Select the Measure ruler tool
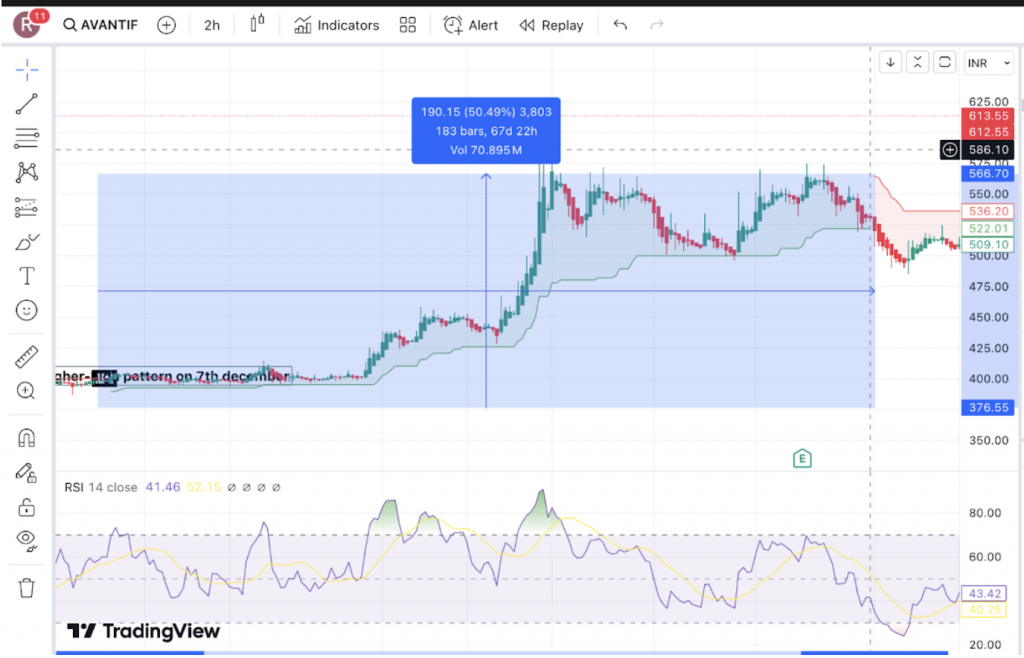This screenshot has height=658, width=1024. pyautogui.click(x=26, y=355)
